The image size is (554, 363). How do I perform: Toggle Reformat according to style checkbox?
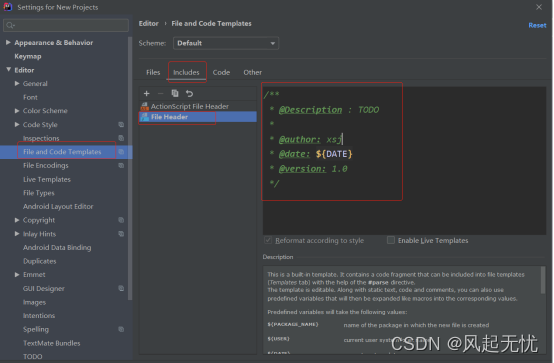coord(268,240)
